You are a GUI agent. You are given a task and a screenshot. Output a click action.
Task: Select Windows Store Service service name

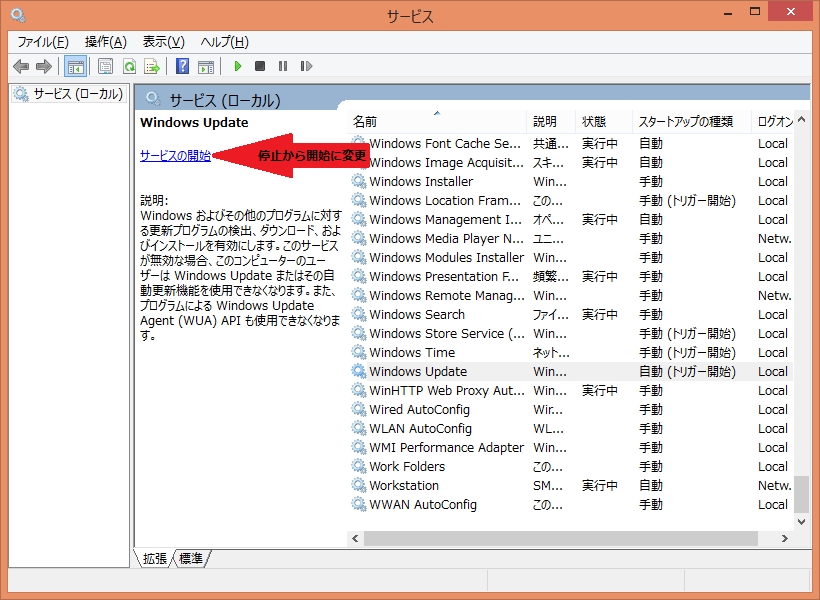[x=447, y=333]
